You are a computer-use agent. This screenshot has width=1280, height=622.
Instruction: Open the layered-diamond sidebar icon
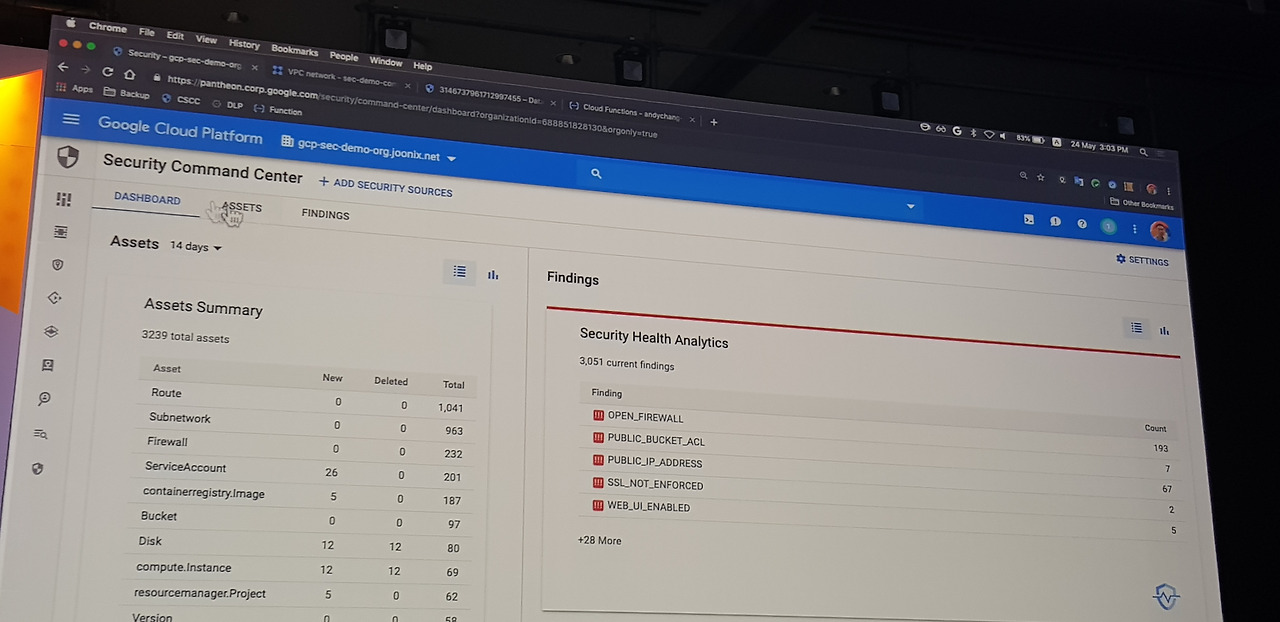click(52, 331)
